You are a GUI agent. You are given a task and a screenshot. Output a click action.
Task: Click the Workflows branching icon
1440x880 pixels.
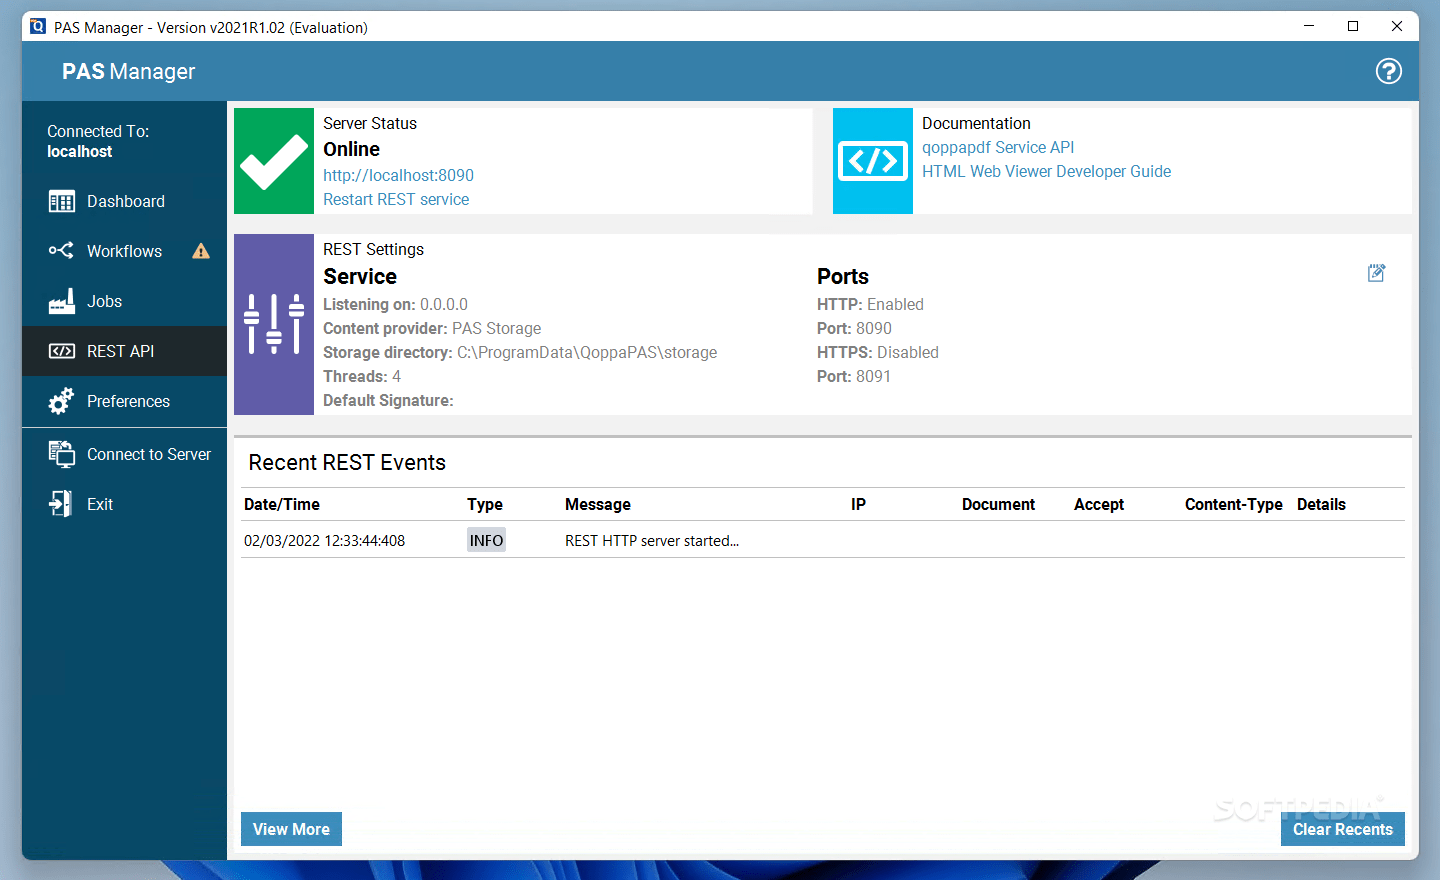(61, 250)
